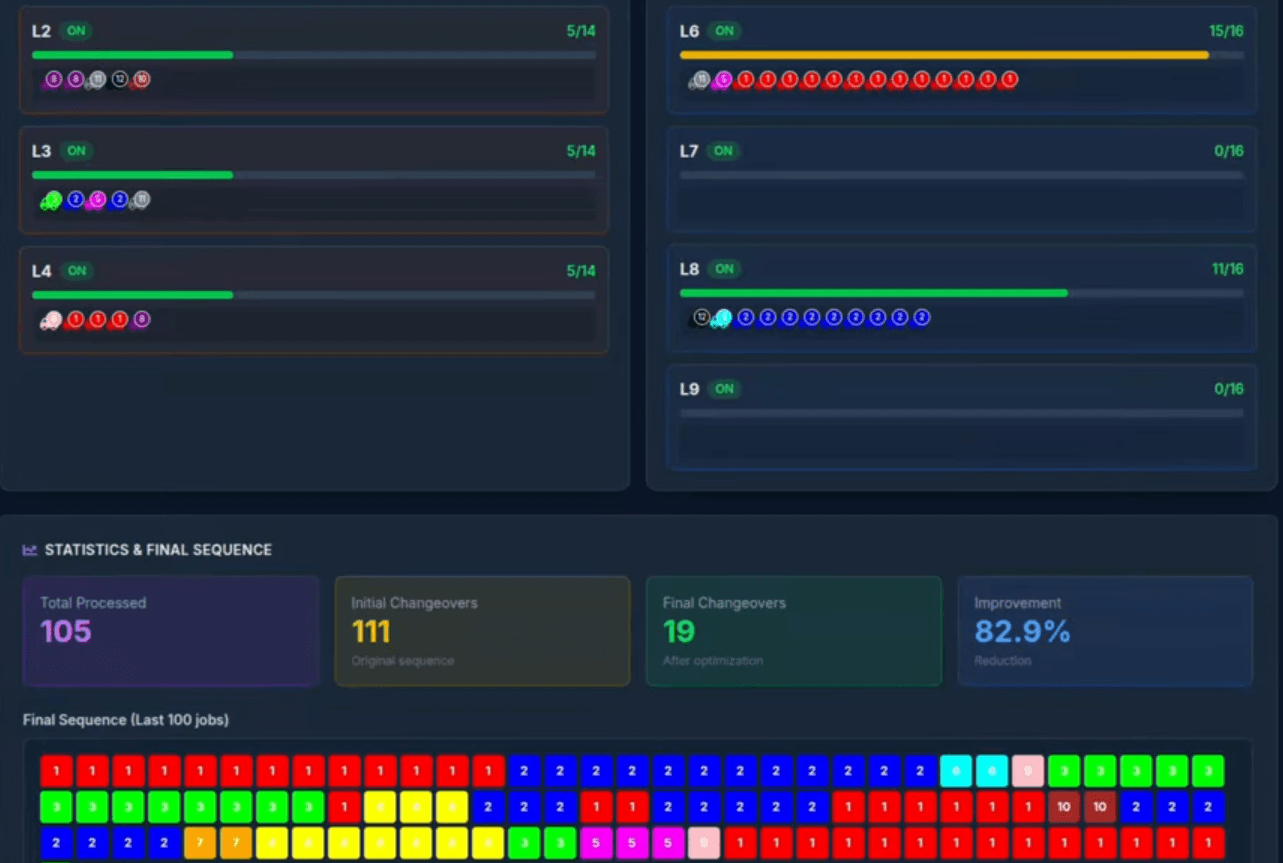Disable lane L7 with its ON badge
Image resolution: width=1283 pixels, height=863 pixels.
[724, 151]
